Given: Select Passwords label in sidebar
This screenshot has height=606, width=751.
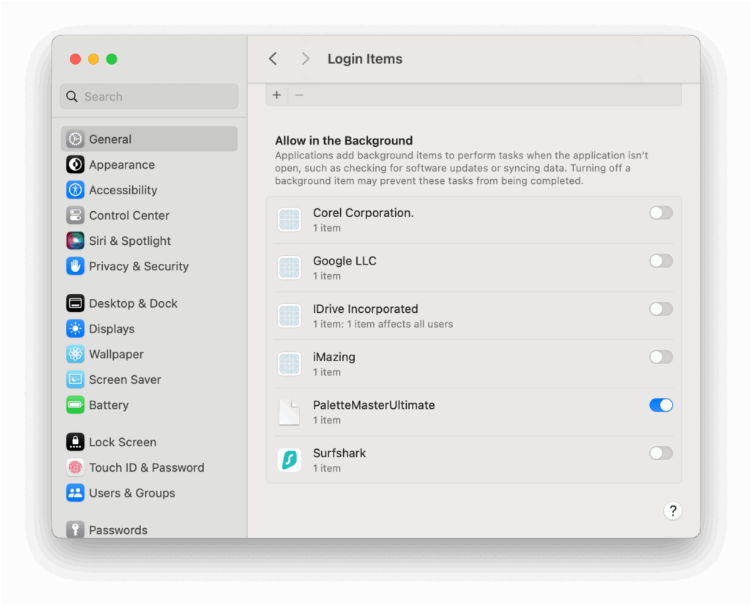Looking at the screenshot, I should (118, 530).
